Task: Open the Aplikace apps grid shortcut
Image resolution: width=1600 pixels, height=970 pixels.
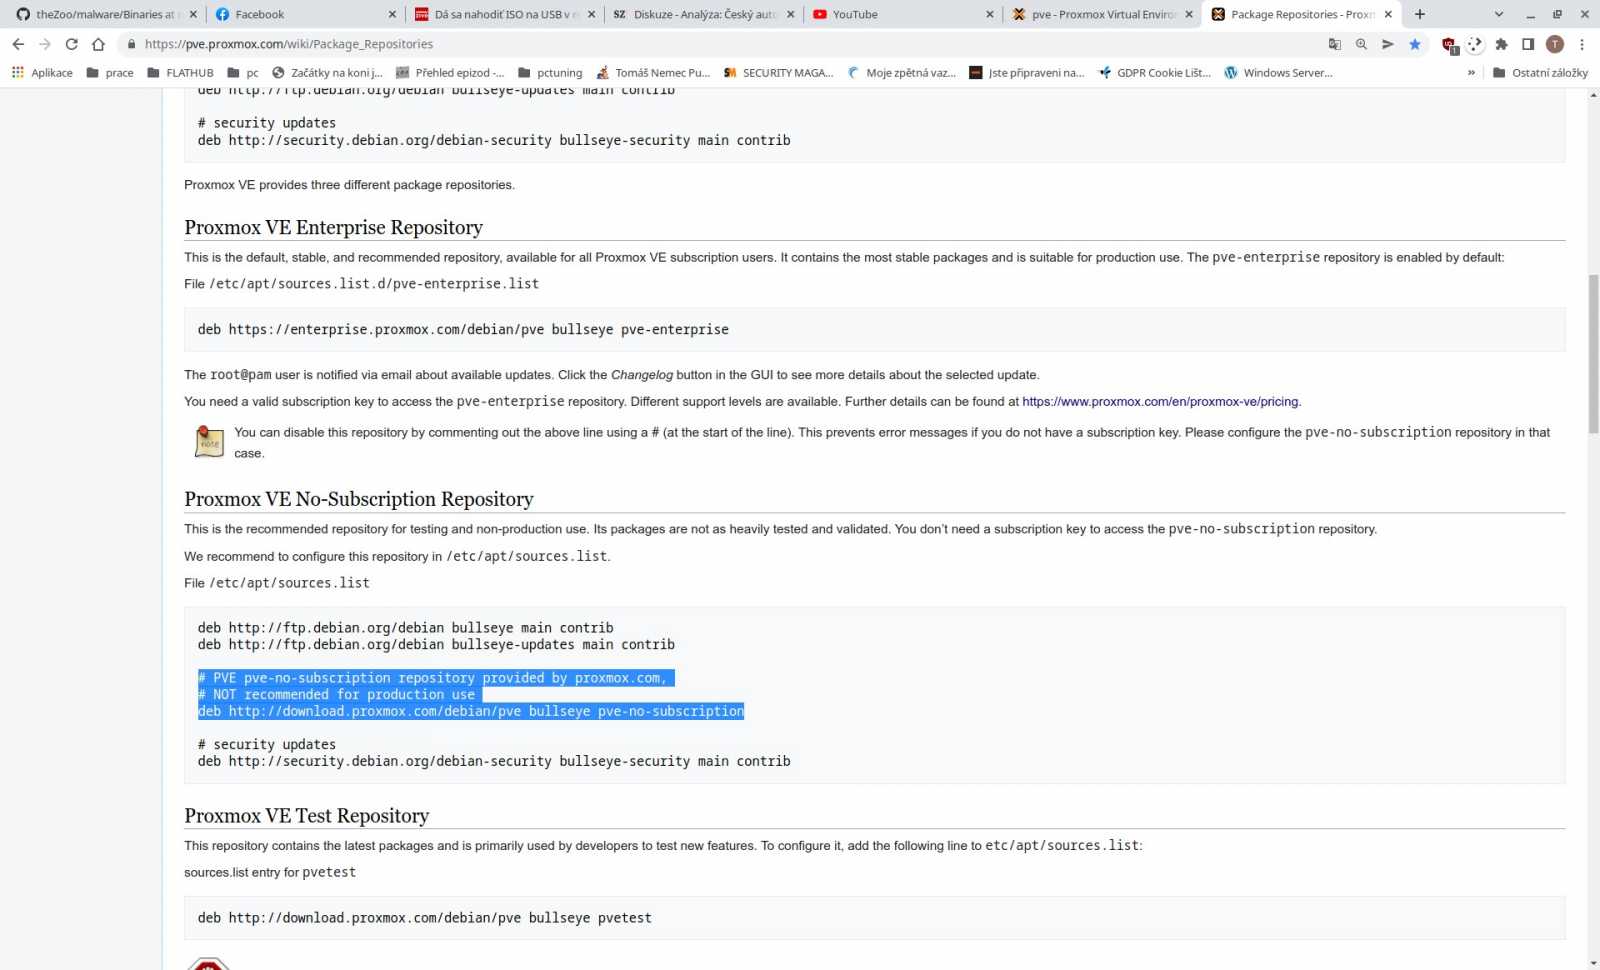Action: pos(42,73)
